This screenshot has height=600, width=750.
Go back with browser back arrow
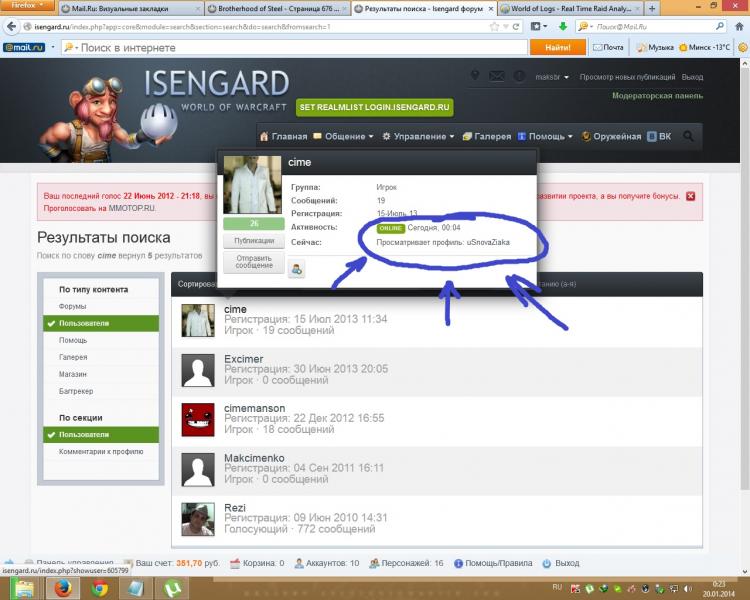click(x=11, y=26)
